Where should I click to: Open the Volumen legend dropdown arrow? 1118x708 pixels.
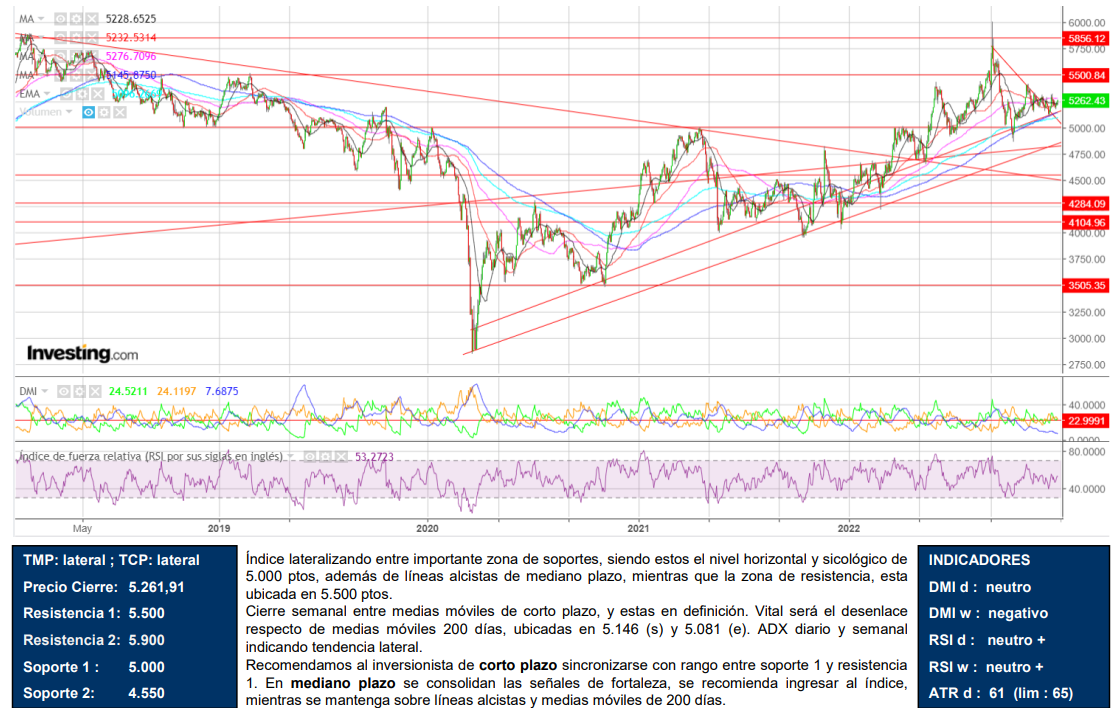(x=70, y=112)
